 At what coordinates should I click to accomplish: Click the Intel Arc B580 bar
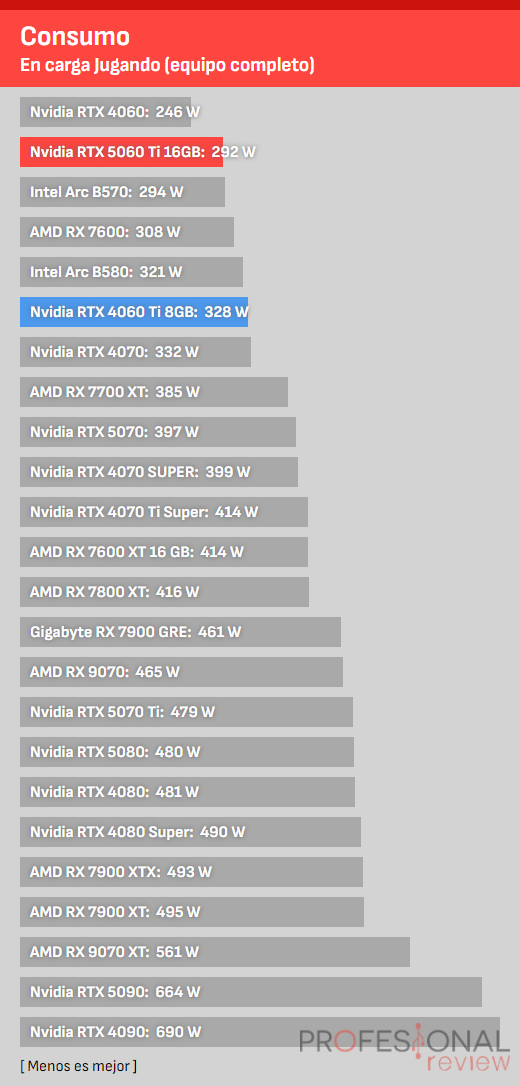[132, 272]
